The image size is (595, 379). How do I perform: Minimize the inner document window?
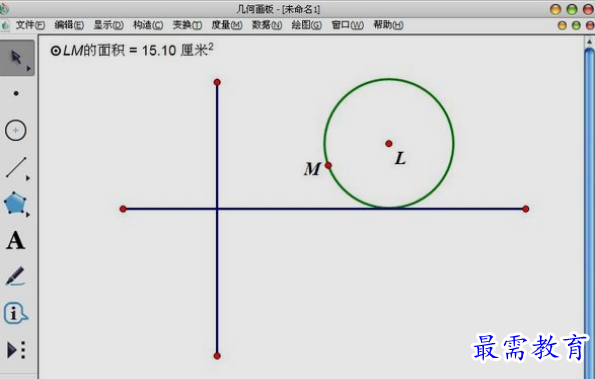[x=562, y=25]
